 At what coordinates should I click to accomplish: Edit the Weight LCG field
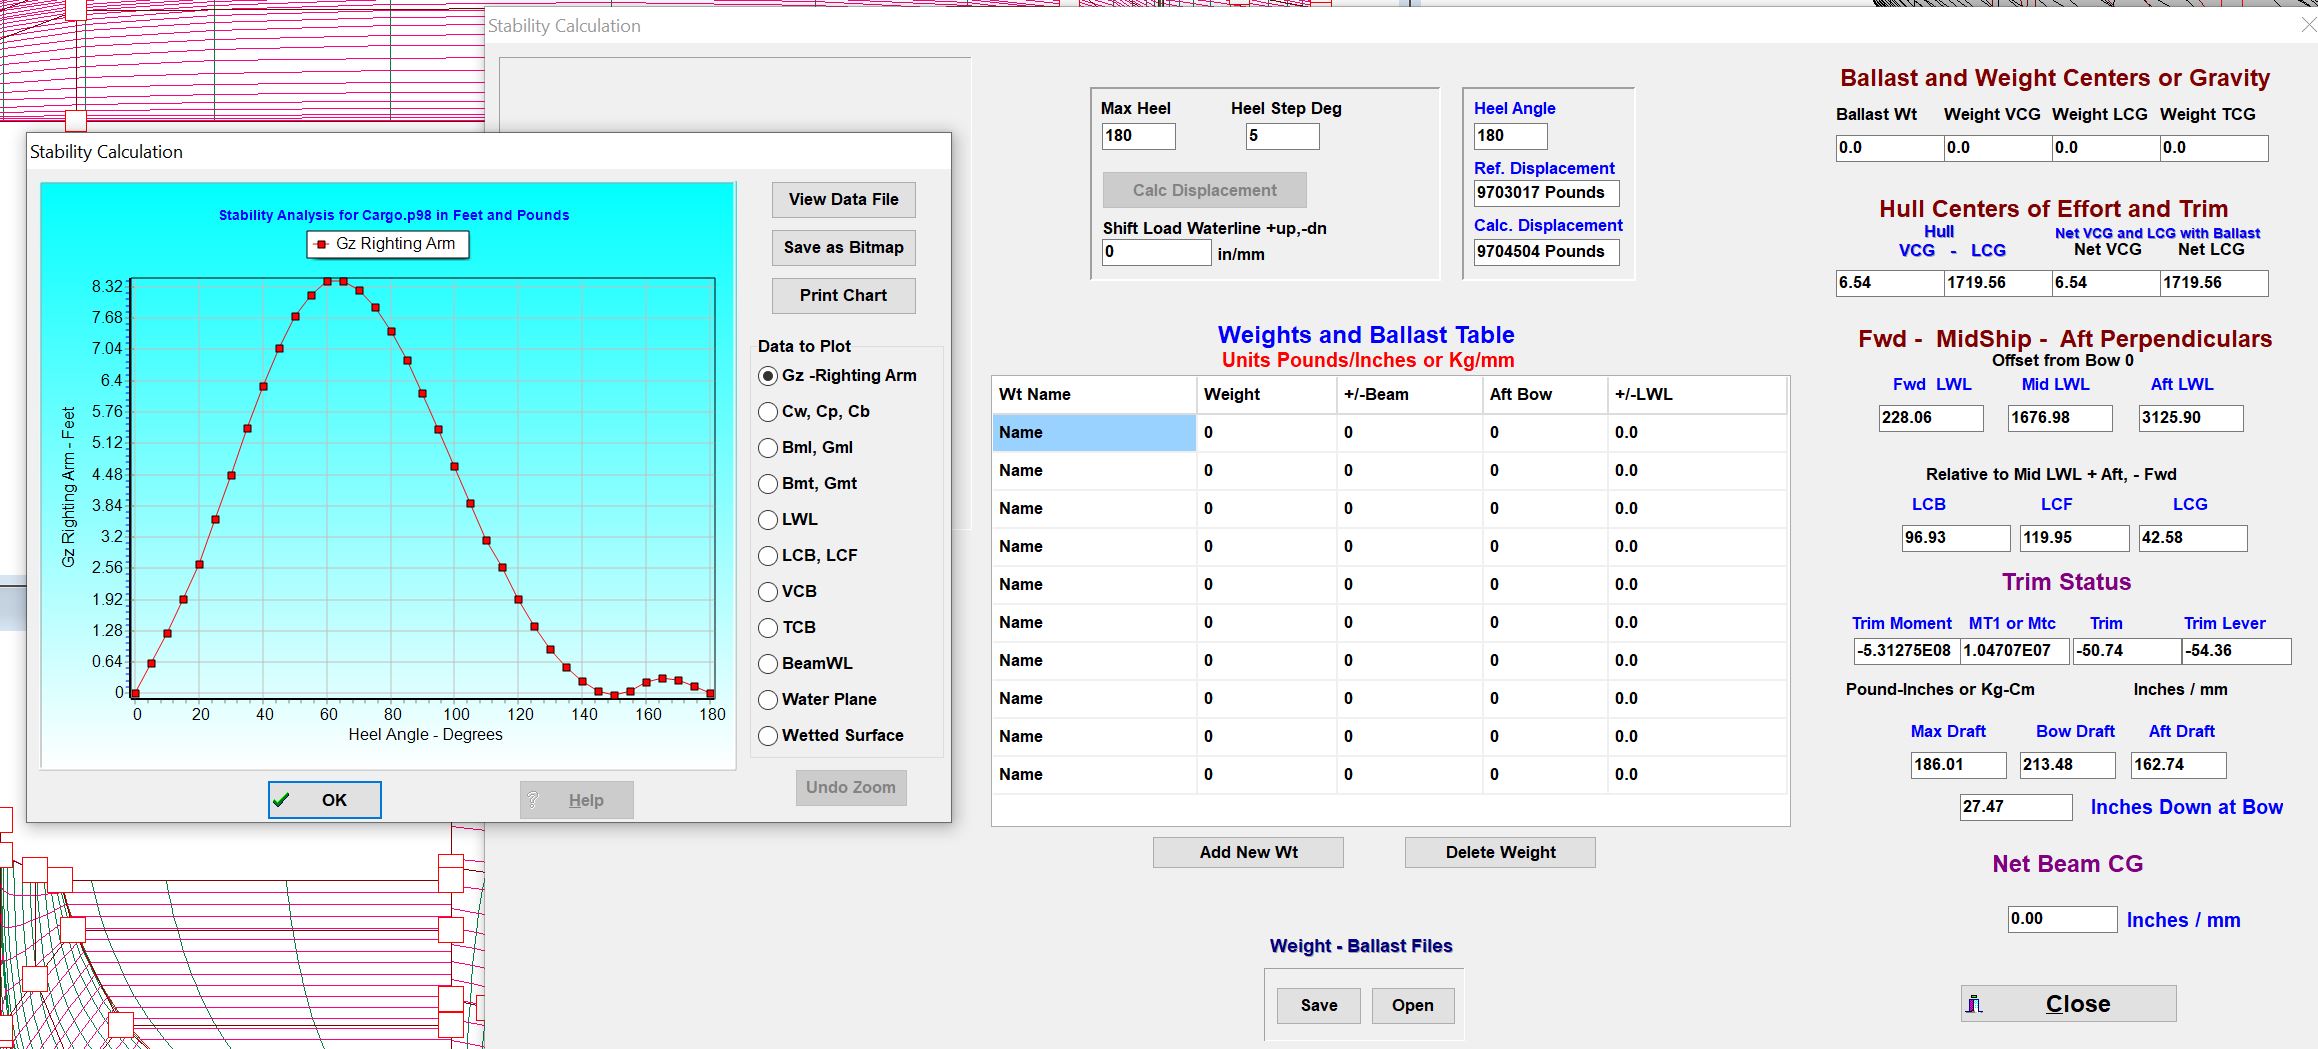tap(2106, 148)
